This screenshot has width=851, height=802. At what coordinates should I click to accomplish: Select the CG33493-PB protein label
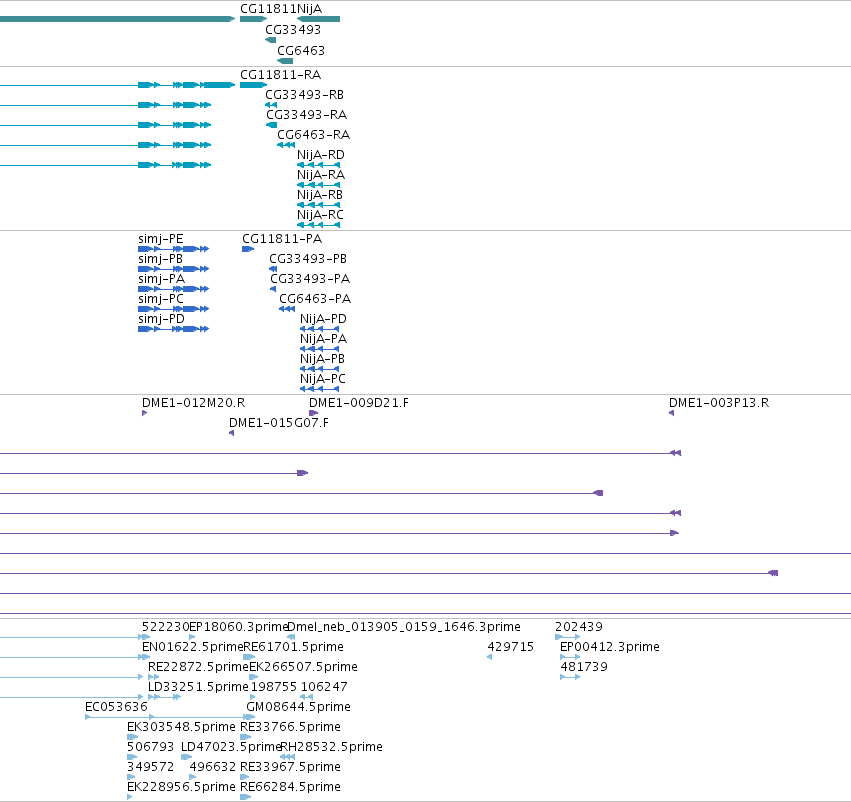[308, 259]
